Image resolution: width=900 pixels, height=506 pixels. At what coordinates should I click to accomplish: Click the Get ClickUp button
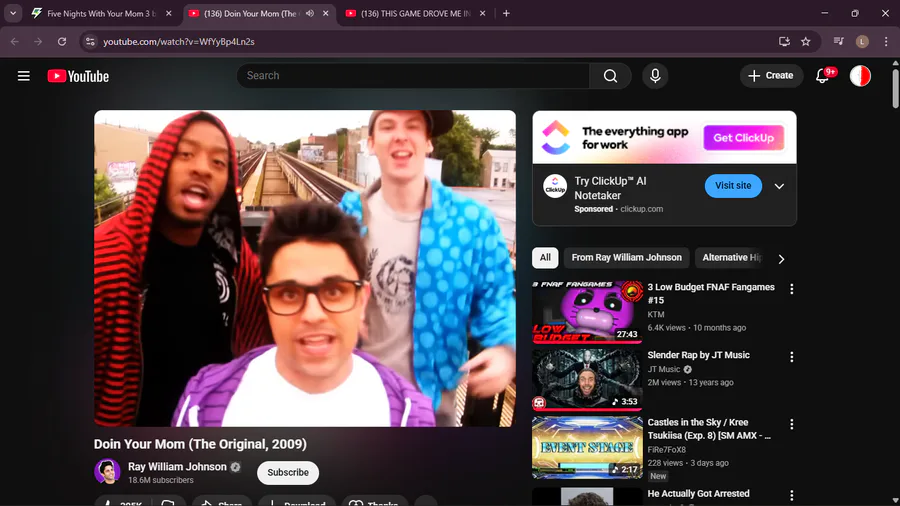743,138
